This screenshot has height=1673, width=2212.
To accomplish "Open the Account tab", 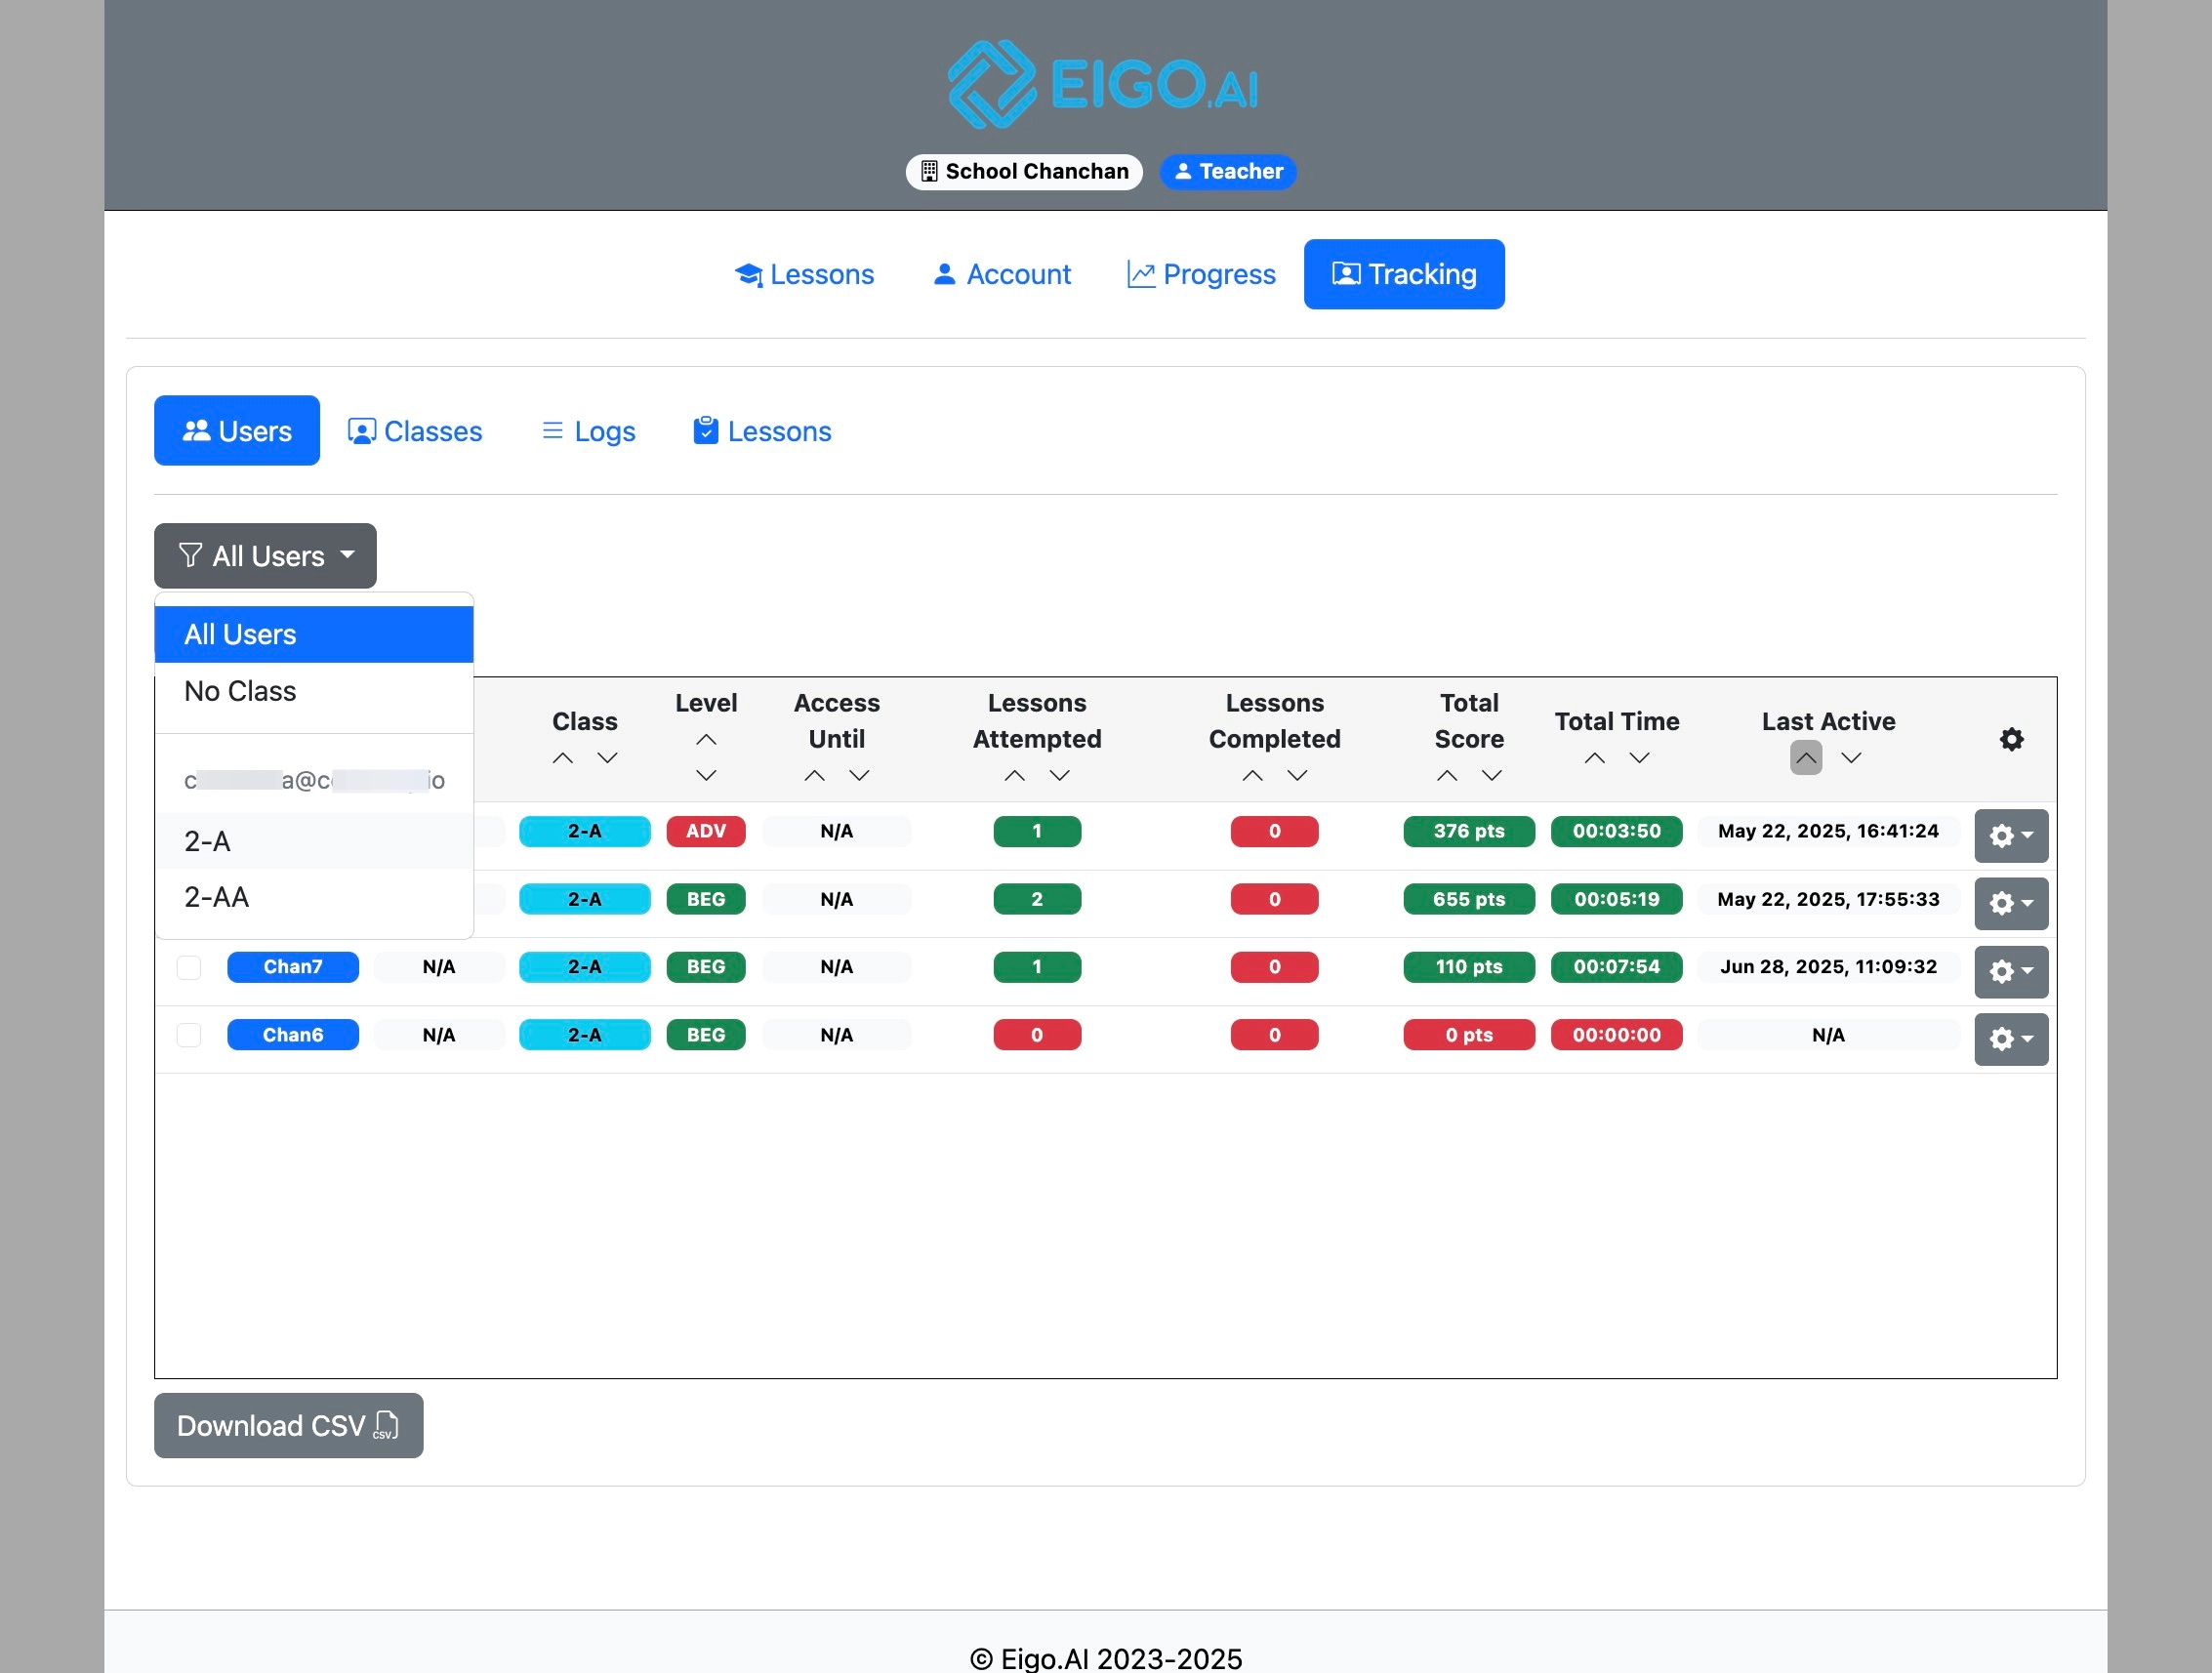I will coord(1001,274).
